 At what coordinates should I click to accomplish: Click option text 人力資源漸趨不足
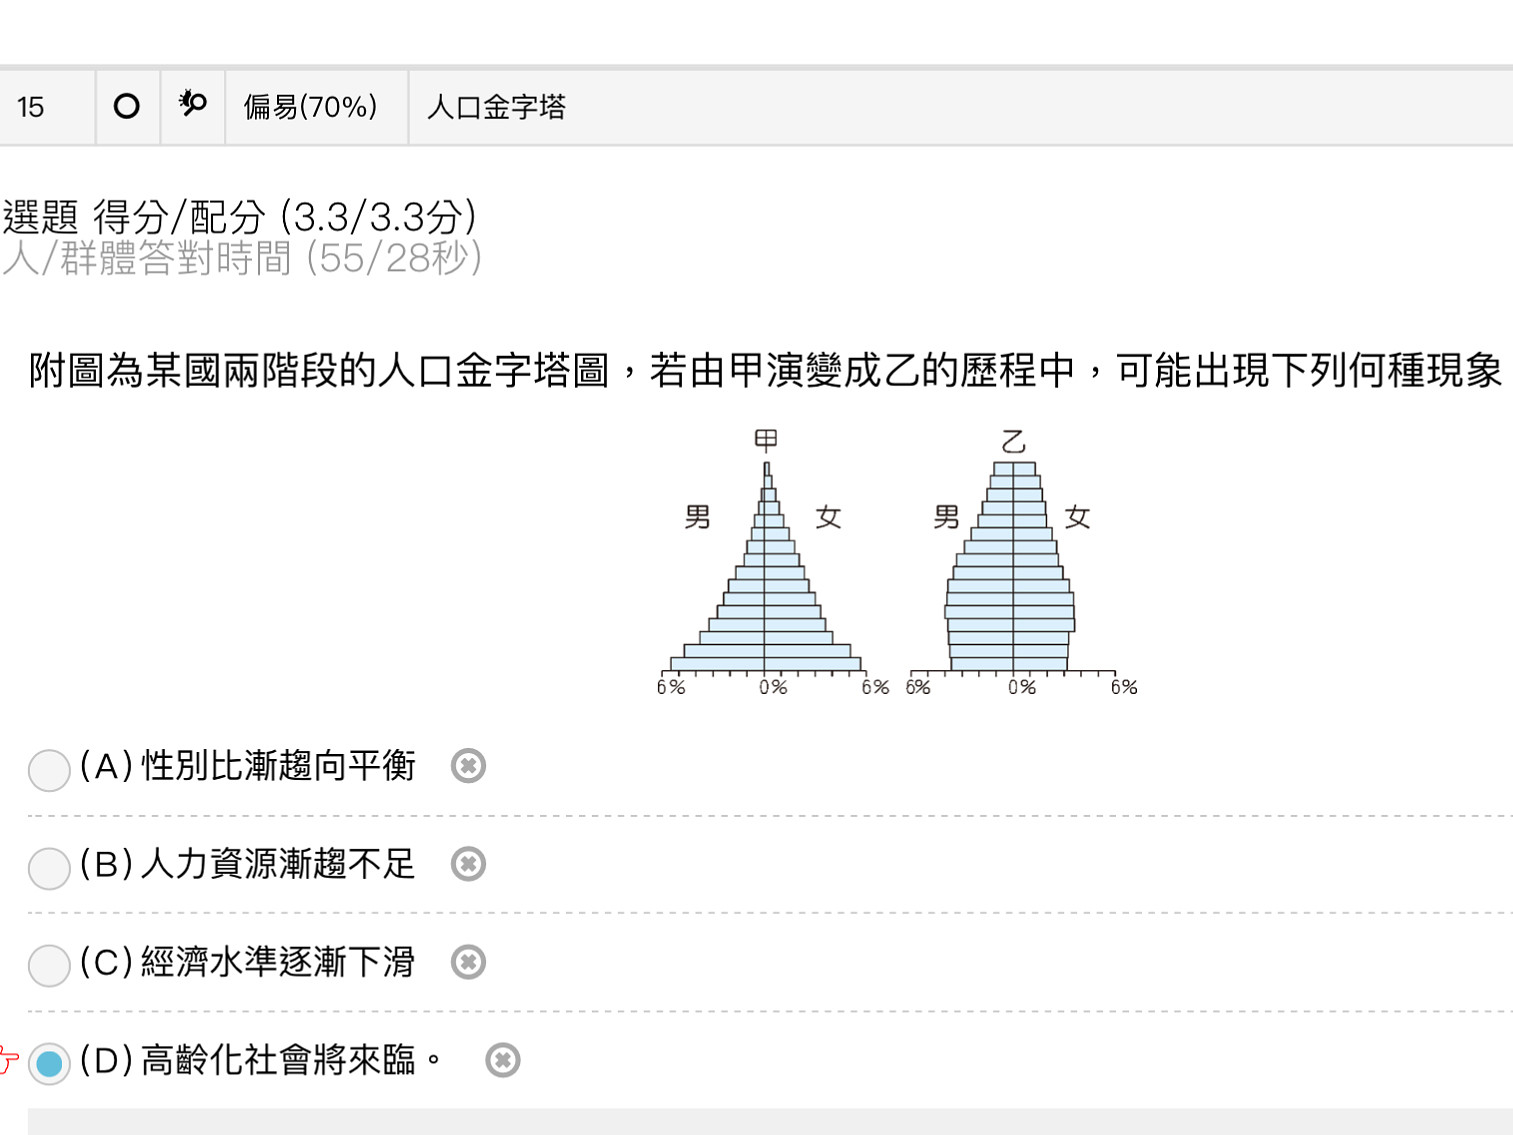pyautogui.click(x=278, y=864)
